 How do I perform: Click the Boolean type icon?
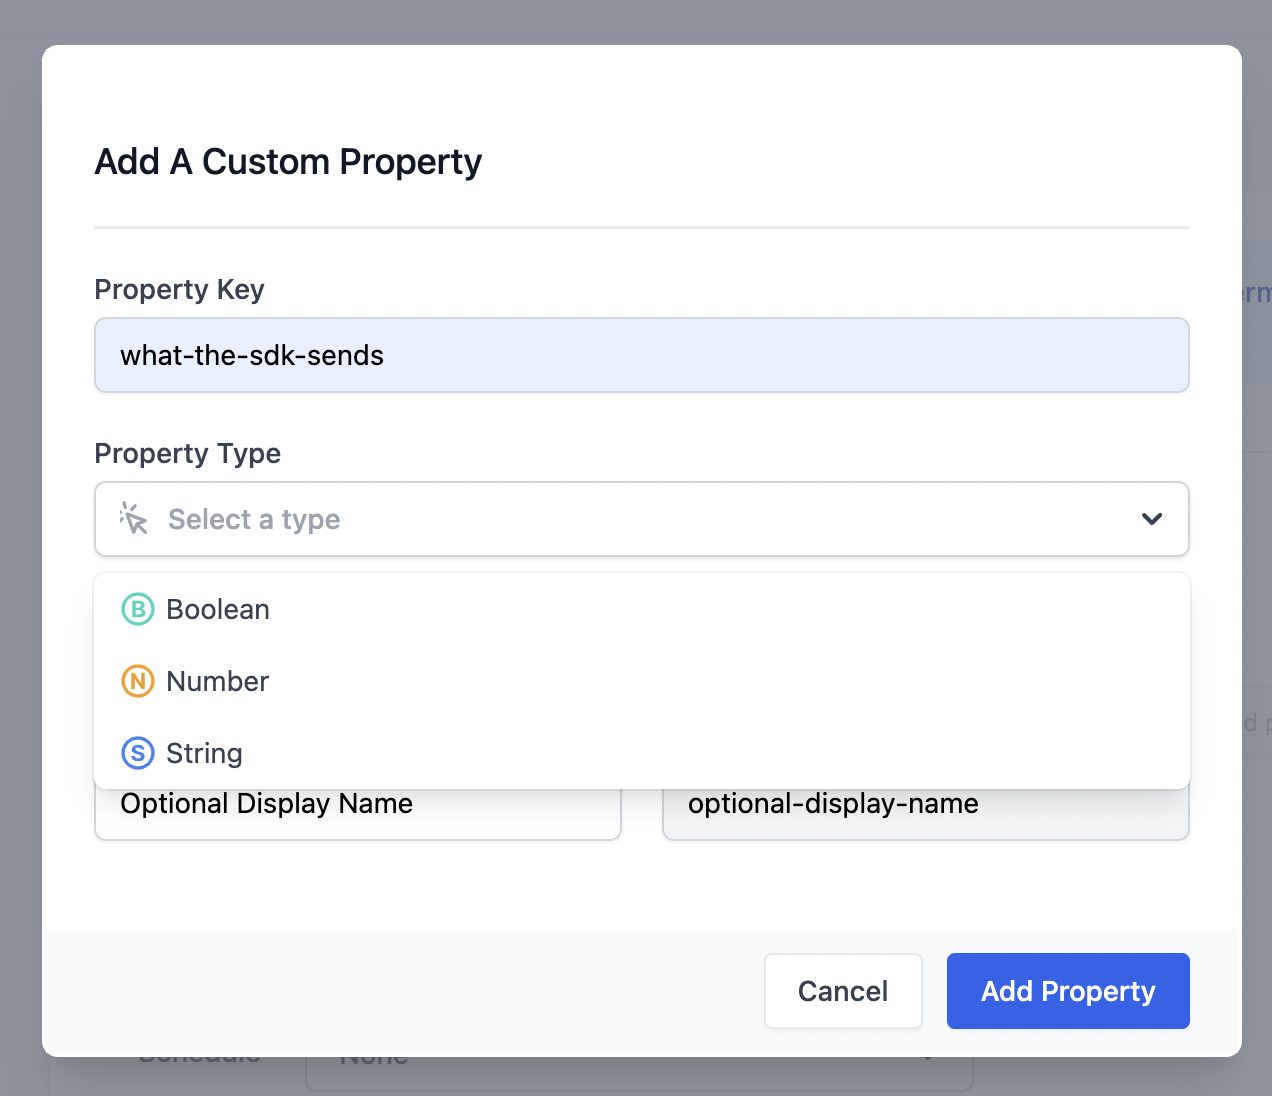click(x=137, y=609)
